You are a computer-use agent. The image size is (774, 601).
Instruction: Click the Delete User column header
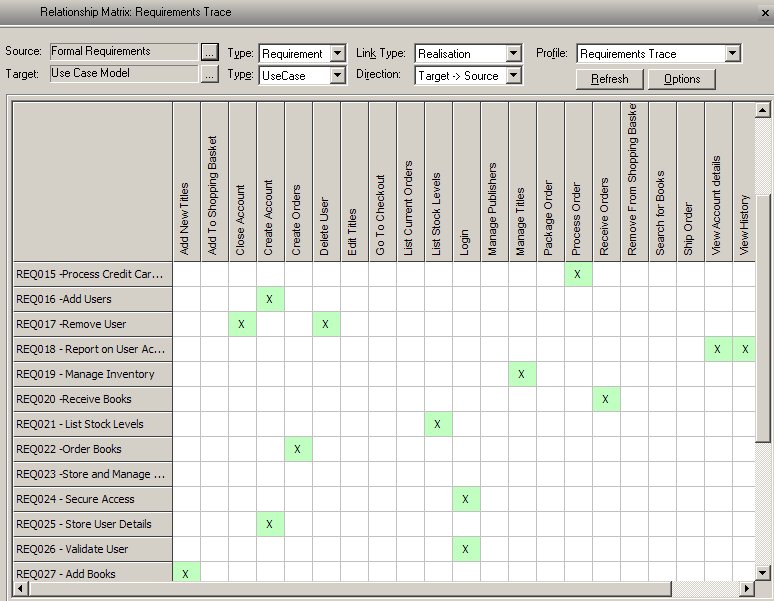(326, 182)
